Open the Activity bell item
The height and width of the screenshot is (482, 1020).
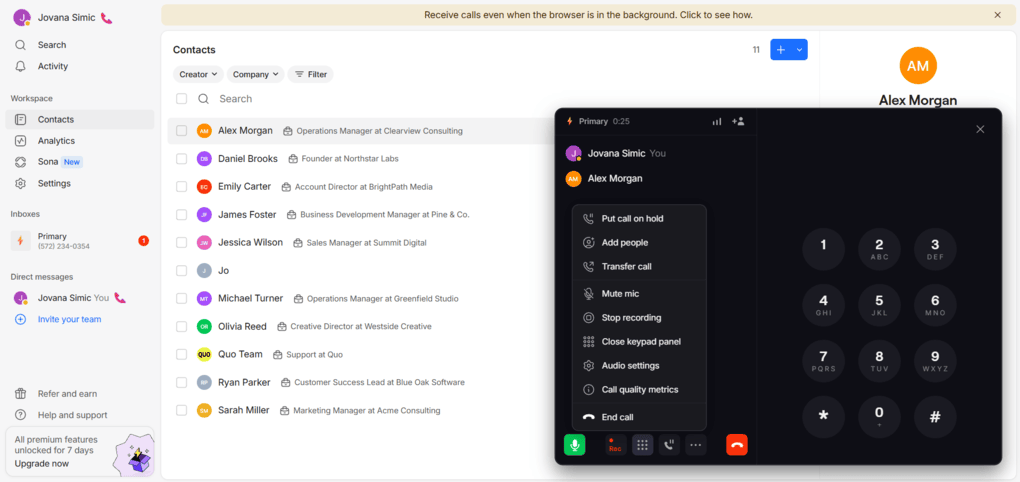pos(53,66)
